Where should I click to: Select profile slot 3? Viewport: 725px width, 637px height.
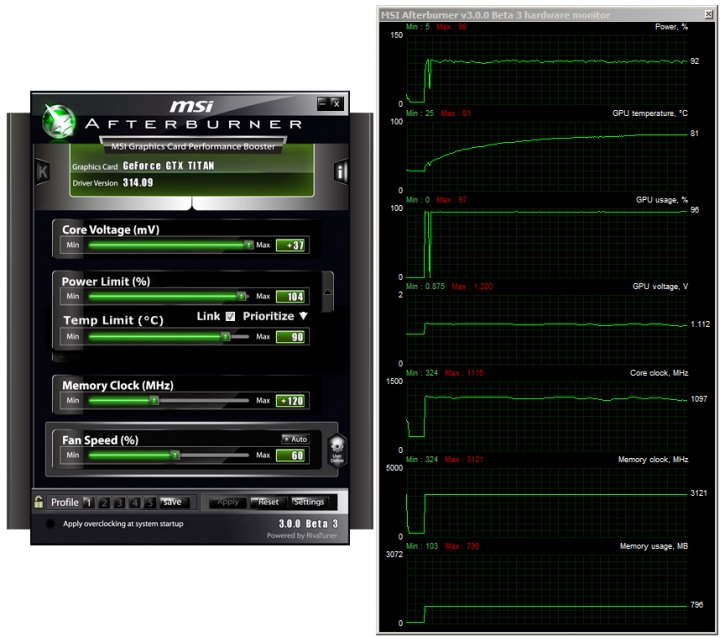coord(119,502)
